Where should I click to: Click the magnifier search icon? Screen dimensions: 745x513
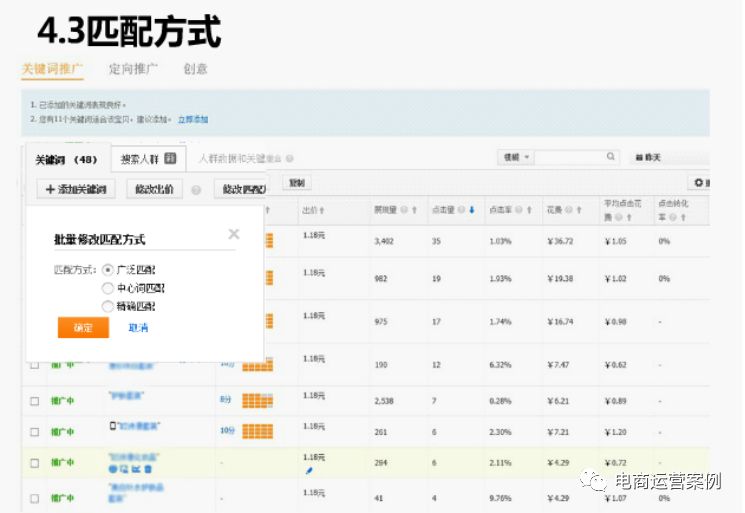point(611,156)
